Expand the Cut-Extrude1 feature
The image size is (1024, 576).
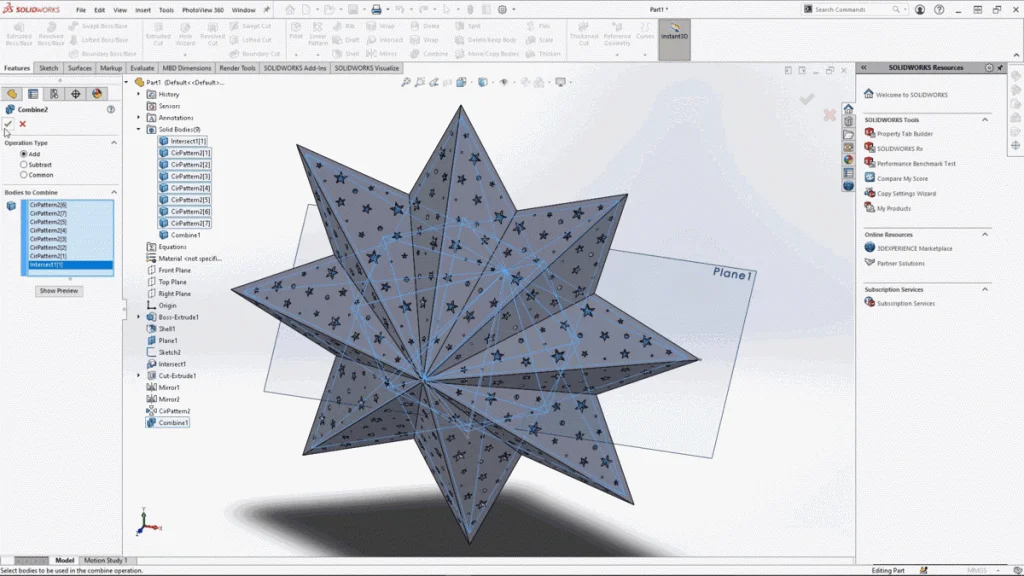(138, 376)
